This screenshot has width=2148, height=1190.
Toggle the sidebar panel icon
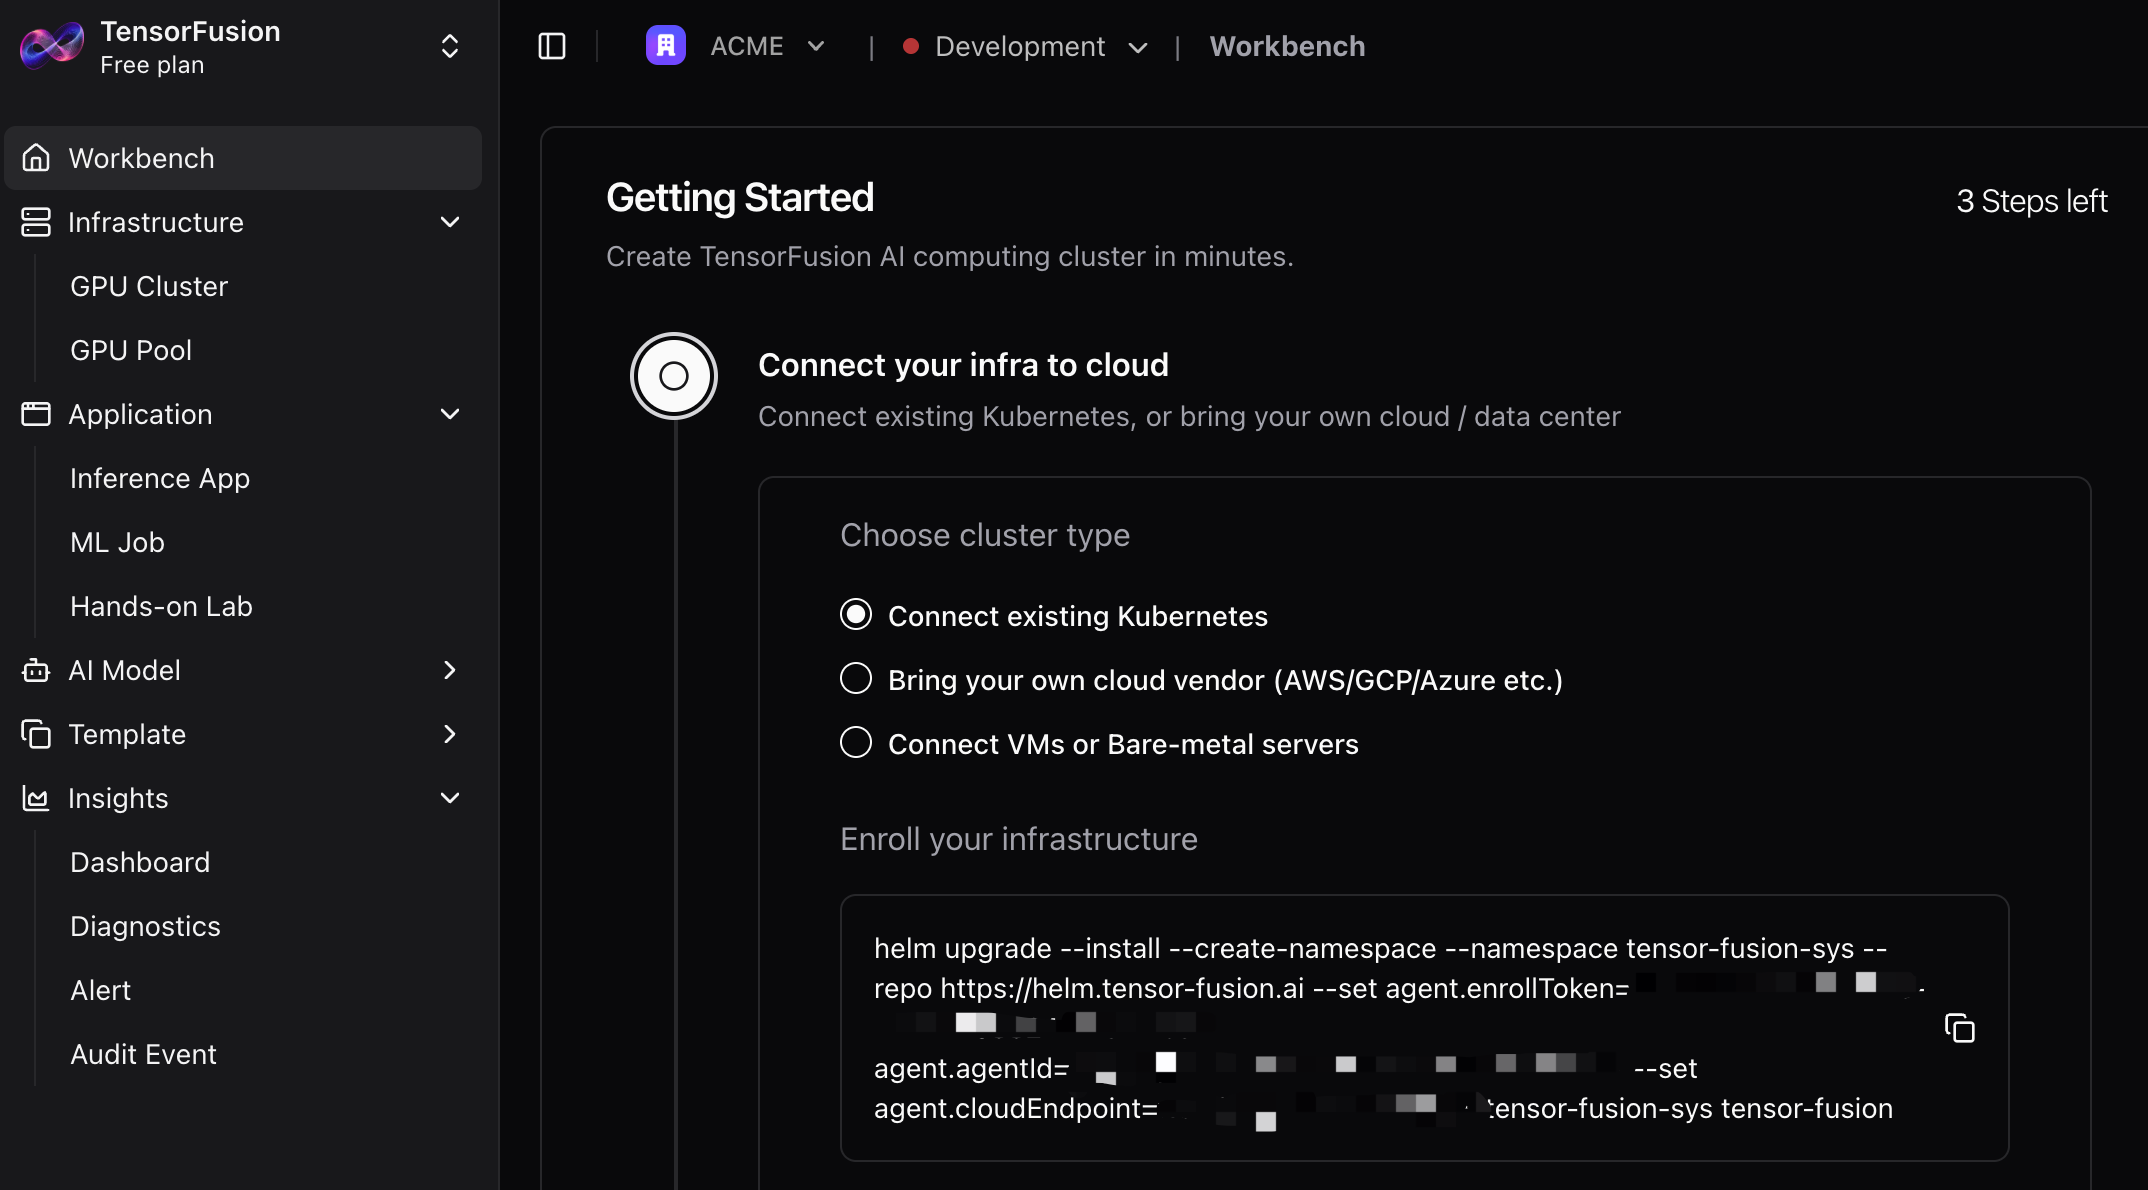[x=552, y=46]
